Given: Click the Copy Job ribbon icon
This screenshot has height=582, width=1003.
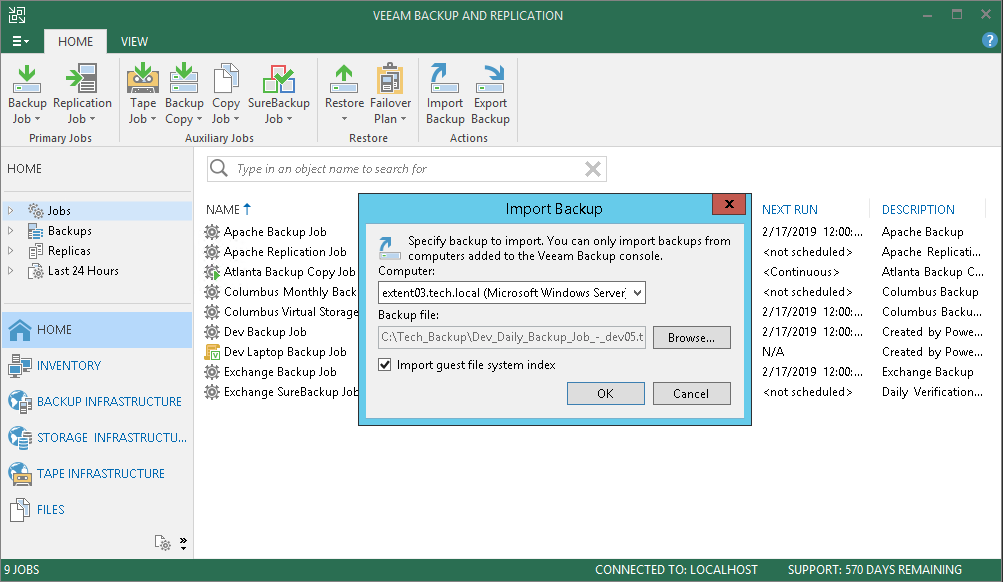Looking at the screenshot, I should click(x=226, y=79).
